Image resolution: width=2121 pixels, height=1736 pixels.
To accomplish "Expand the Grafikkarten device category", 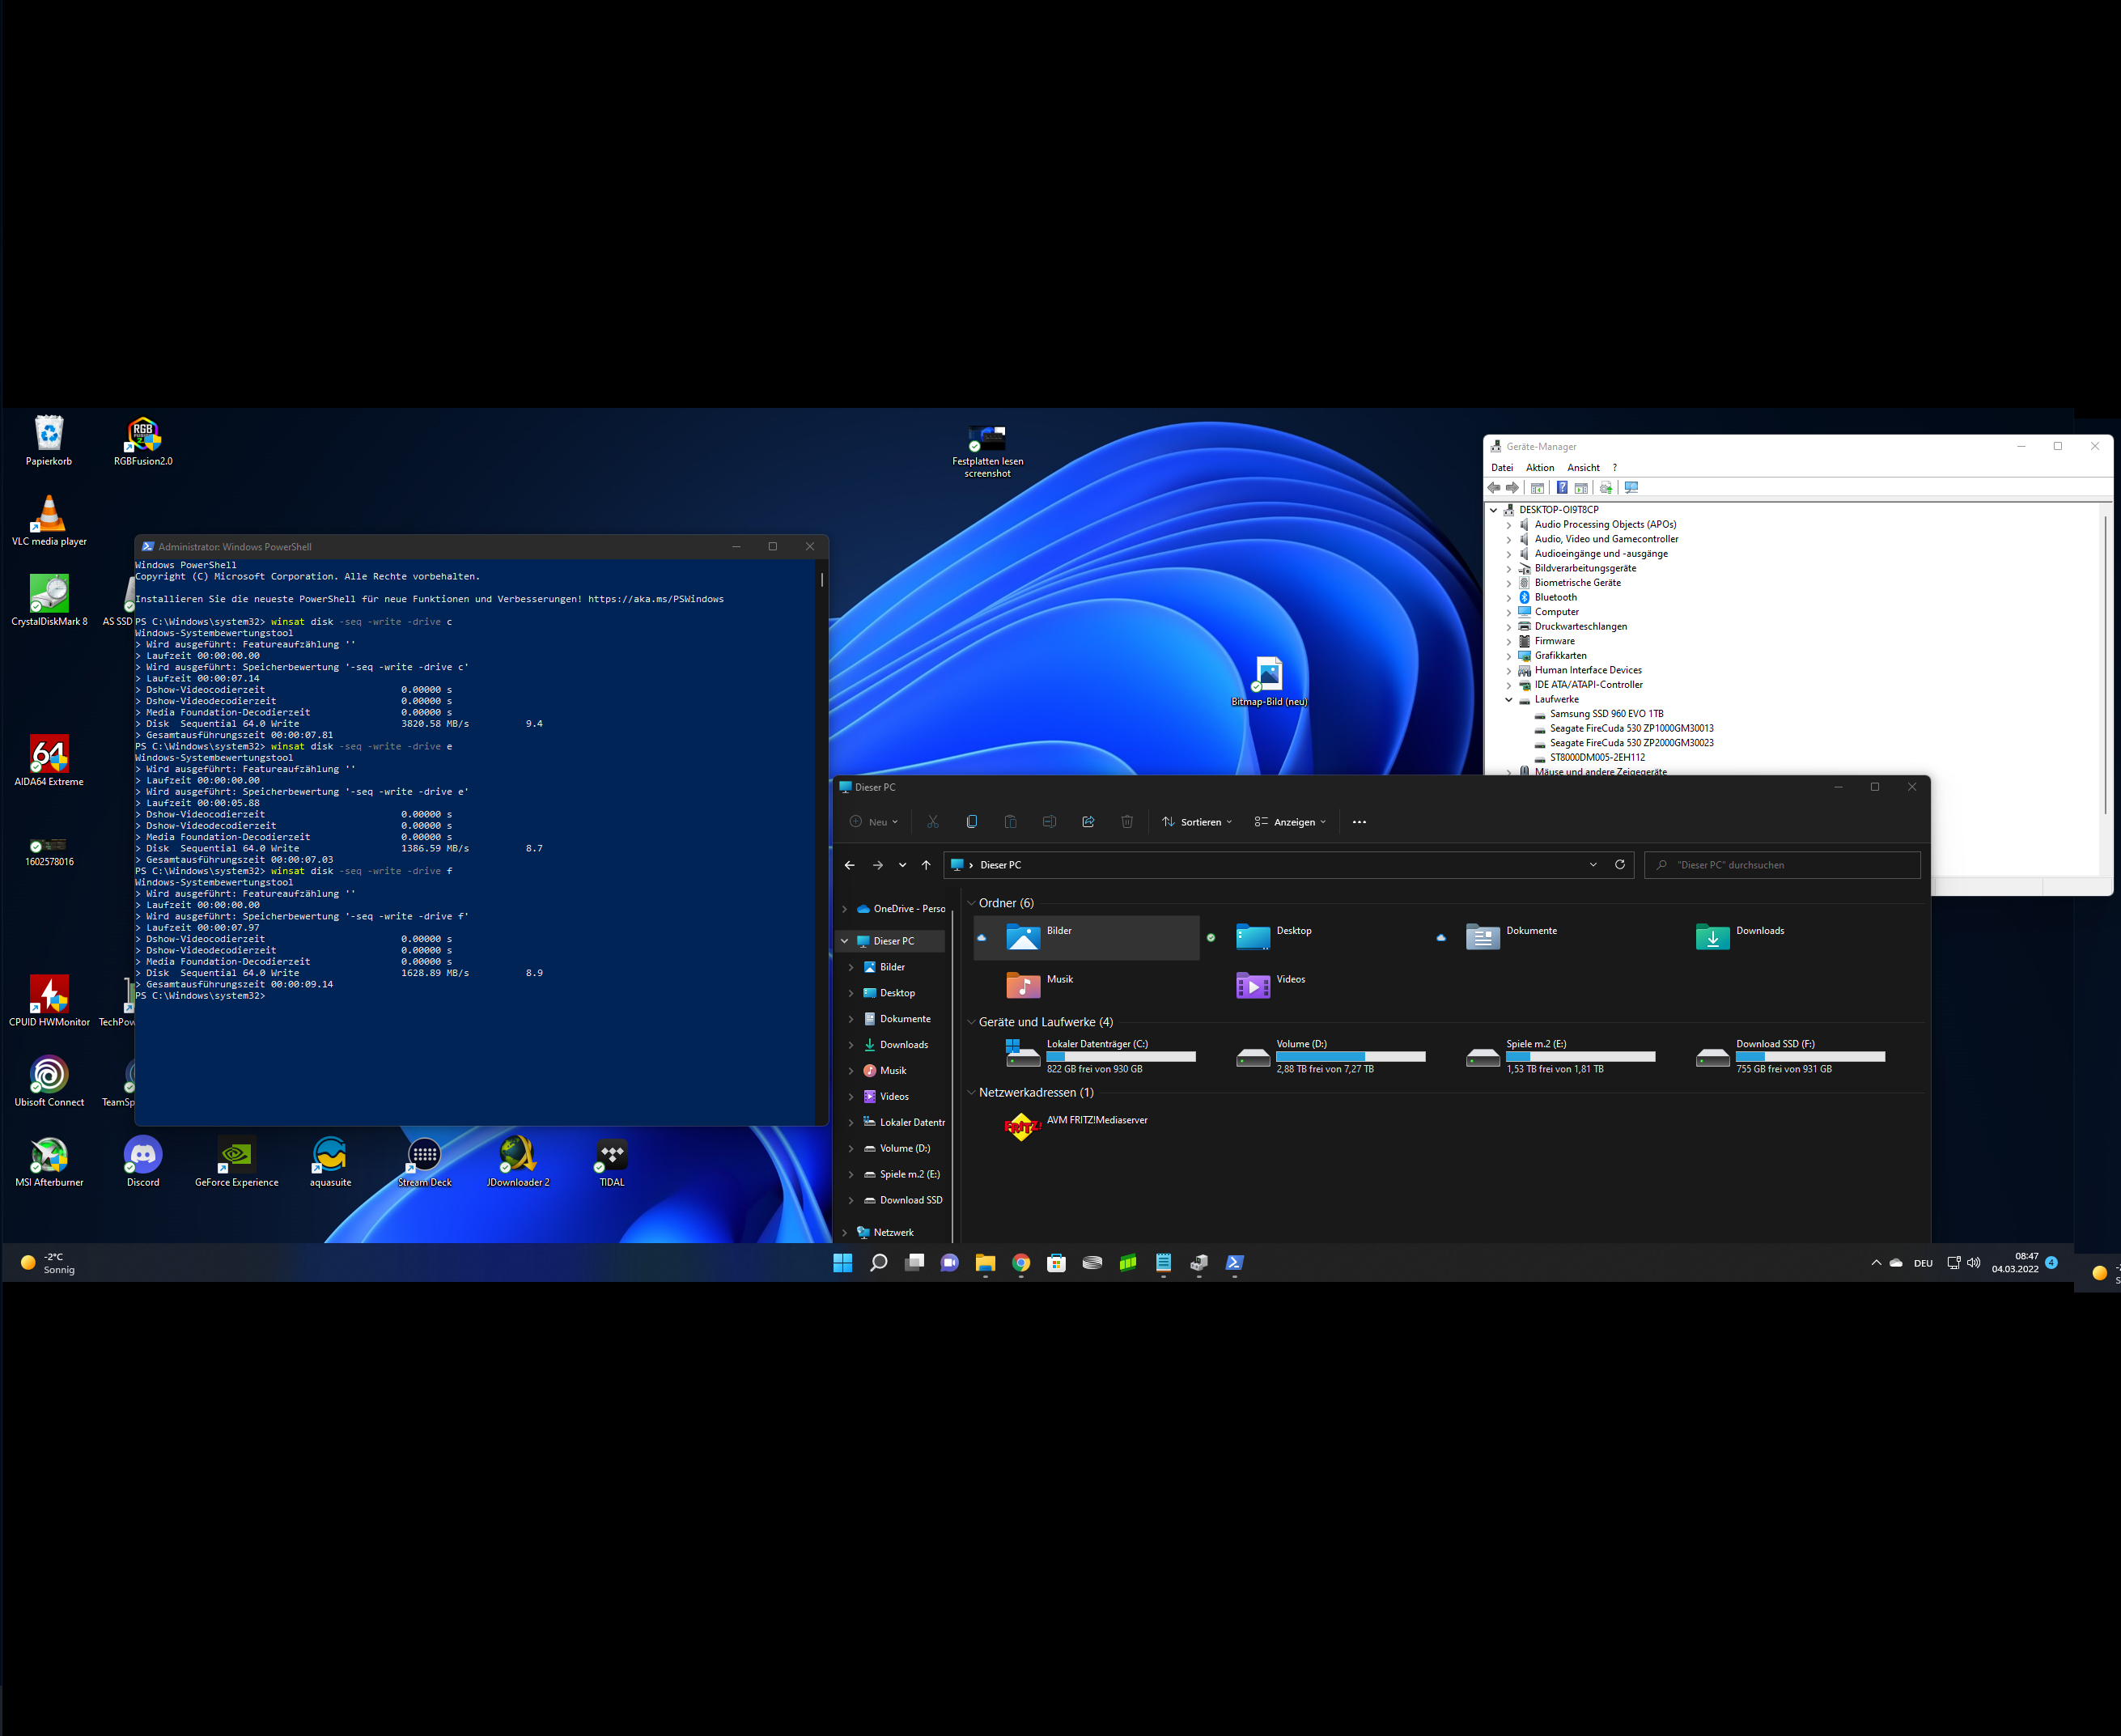I will pyautogui.click(x=1509, y=656).
